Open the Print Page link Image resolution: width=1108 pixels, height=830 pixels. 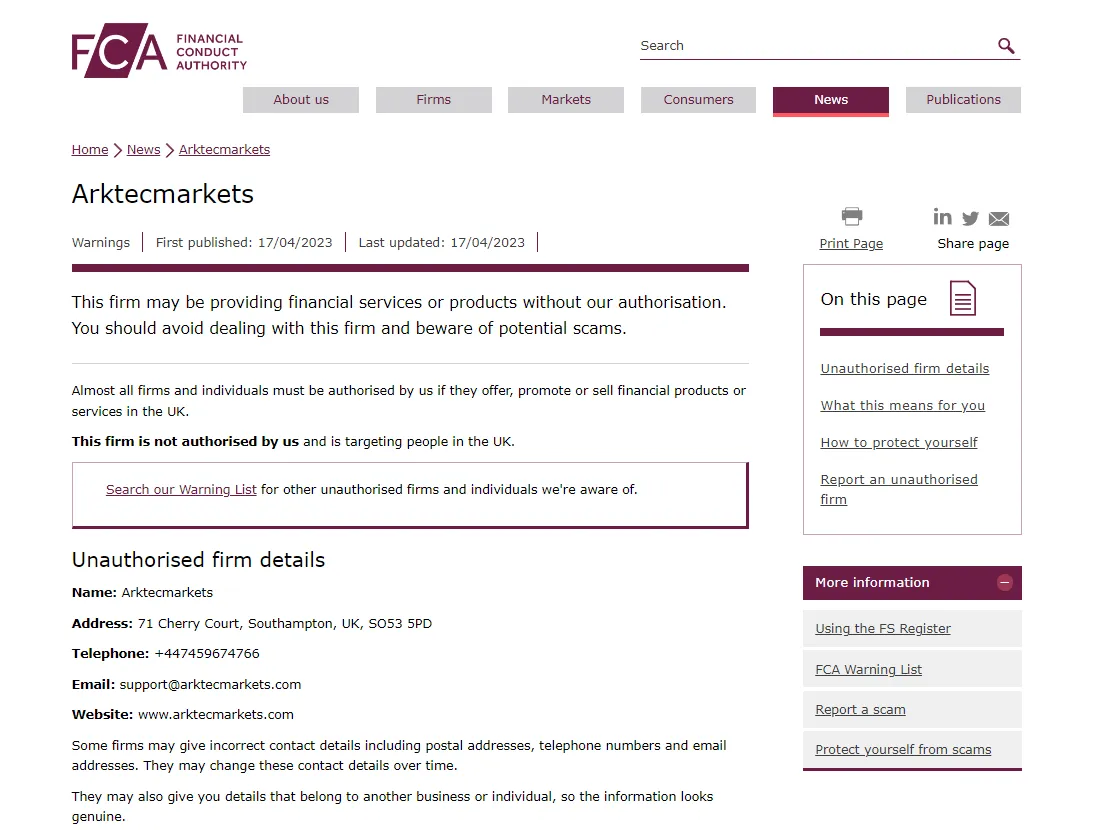(851, 244)
